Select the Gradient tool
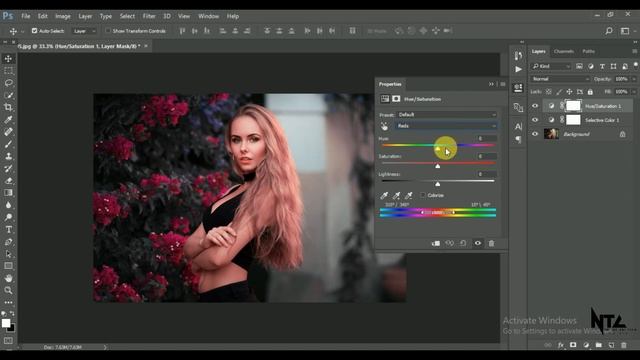The width and height of the screenshot is (640, 360). click(8, 193)
